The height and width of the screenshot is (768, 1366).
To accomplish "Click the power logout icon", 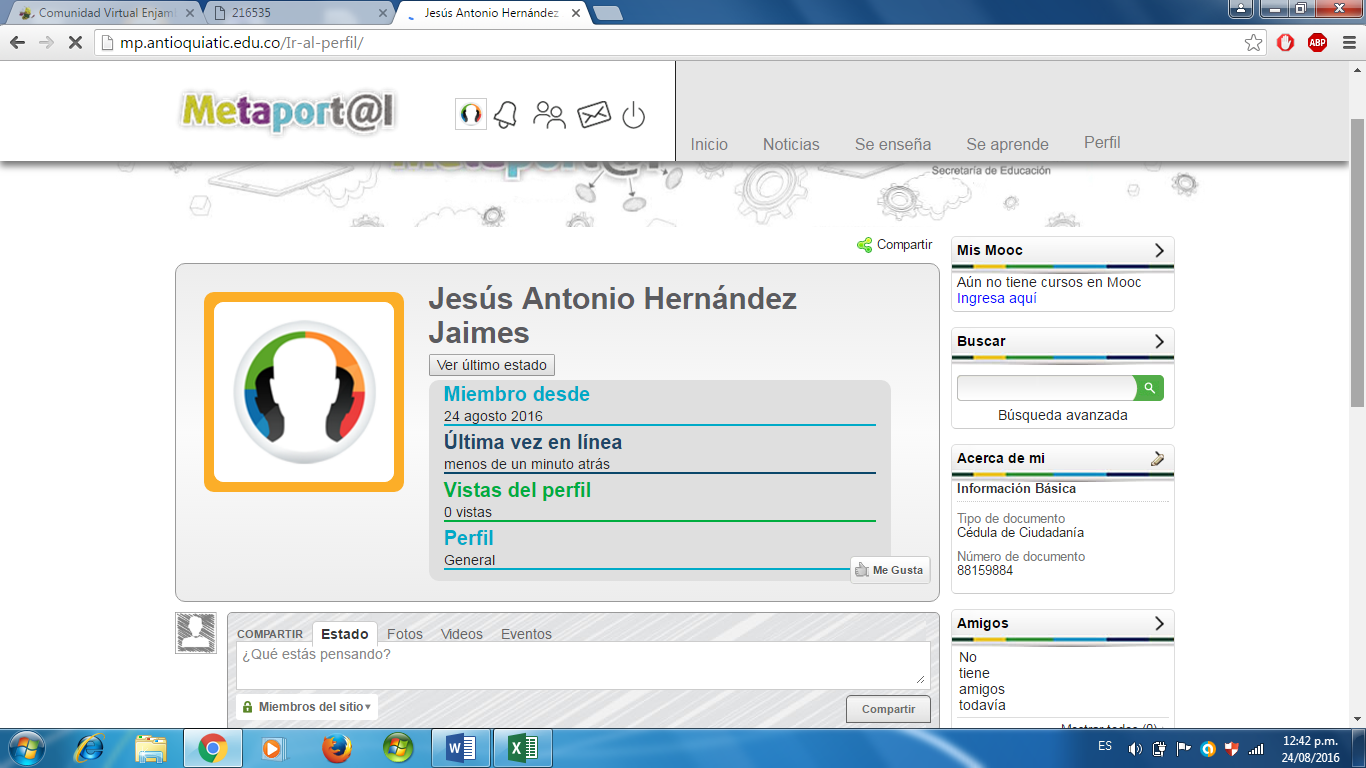I will pyautogui.click(x=633, y=116).
